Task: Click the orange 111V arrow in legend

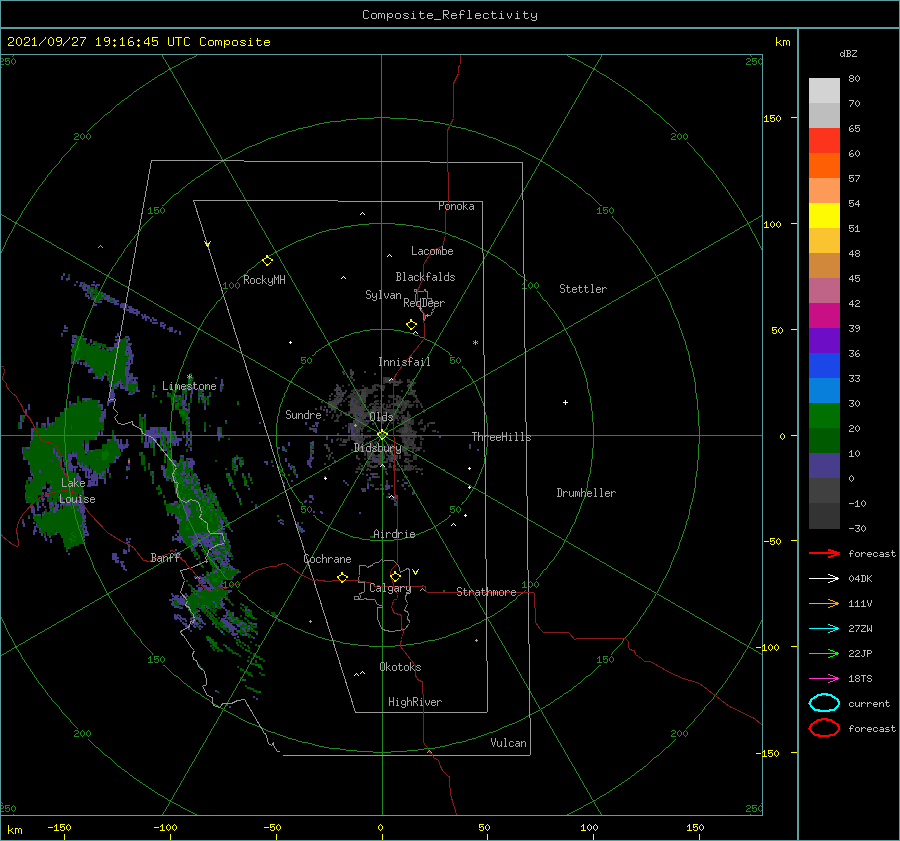Action: (824, 603)
